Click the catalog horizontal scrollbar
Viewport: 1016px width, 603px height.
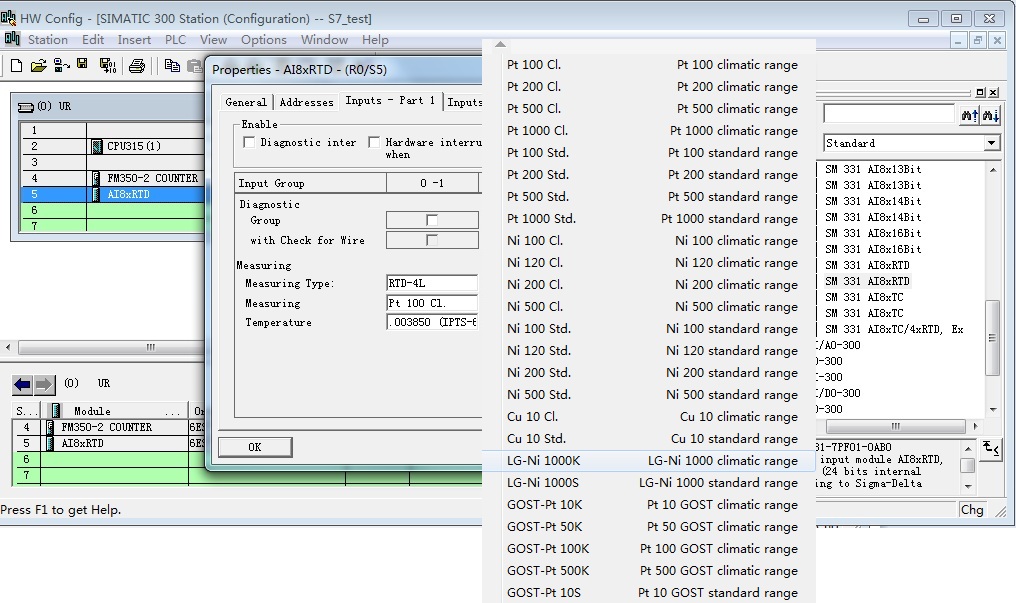pos(897,427)
